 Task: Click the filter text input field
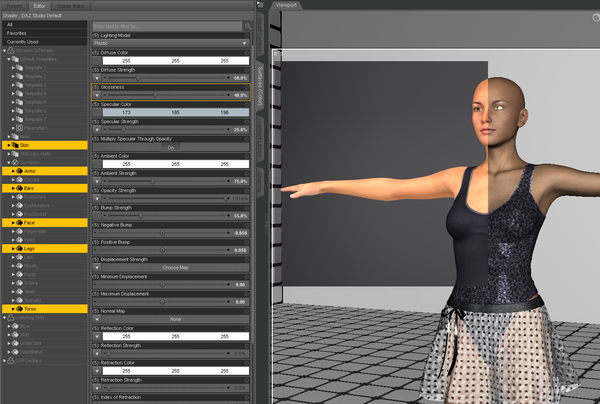coord(168,26)
